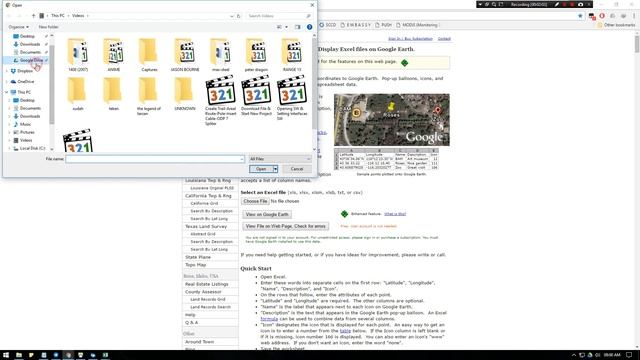The width and height of the screenshot is (640, 360).
Task: Click the formula link in Quick Start
Action: click(269, 319)
